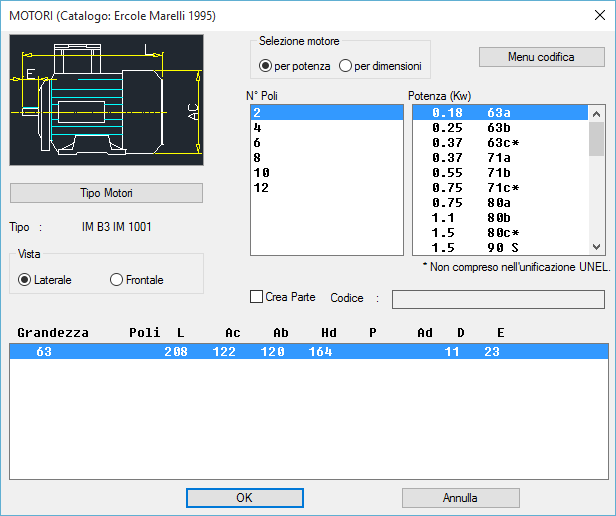
Task: Select power row 0.75 71c*
Action: coord(500,187)
